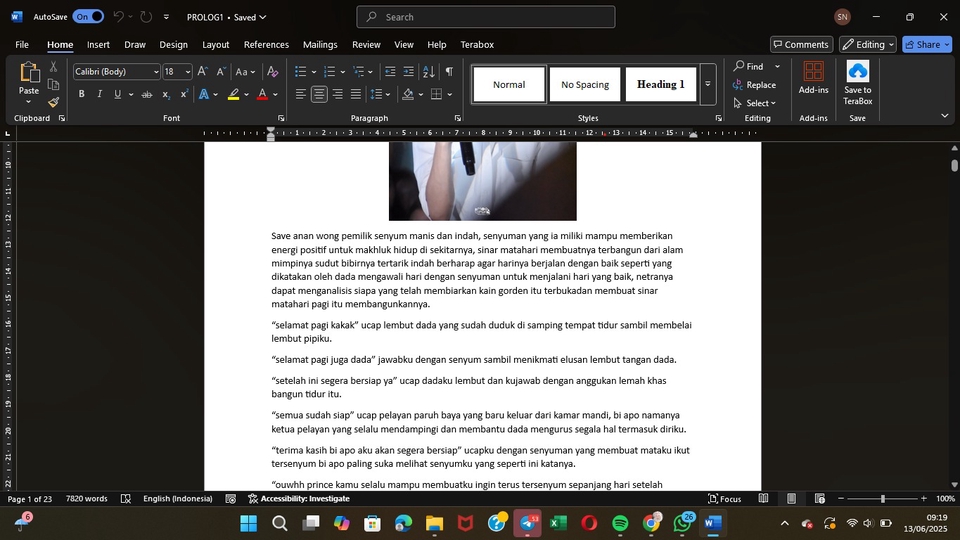The height and width of the screenshot is (540, 960).
Task: Switch to the References tab
Action: [266, 45]
